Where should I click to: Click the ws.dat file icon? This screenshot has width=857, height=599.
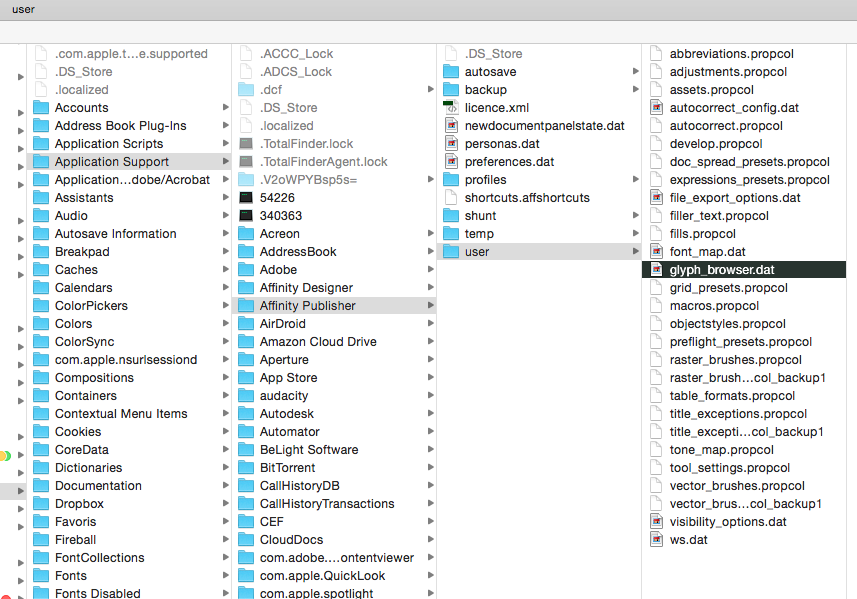tap(656, 539)
